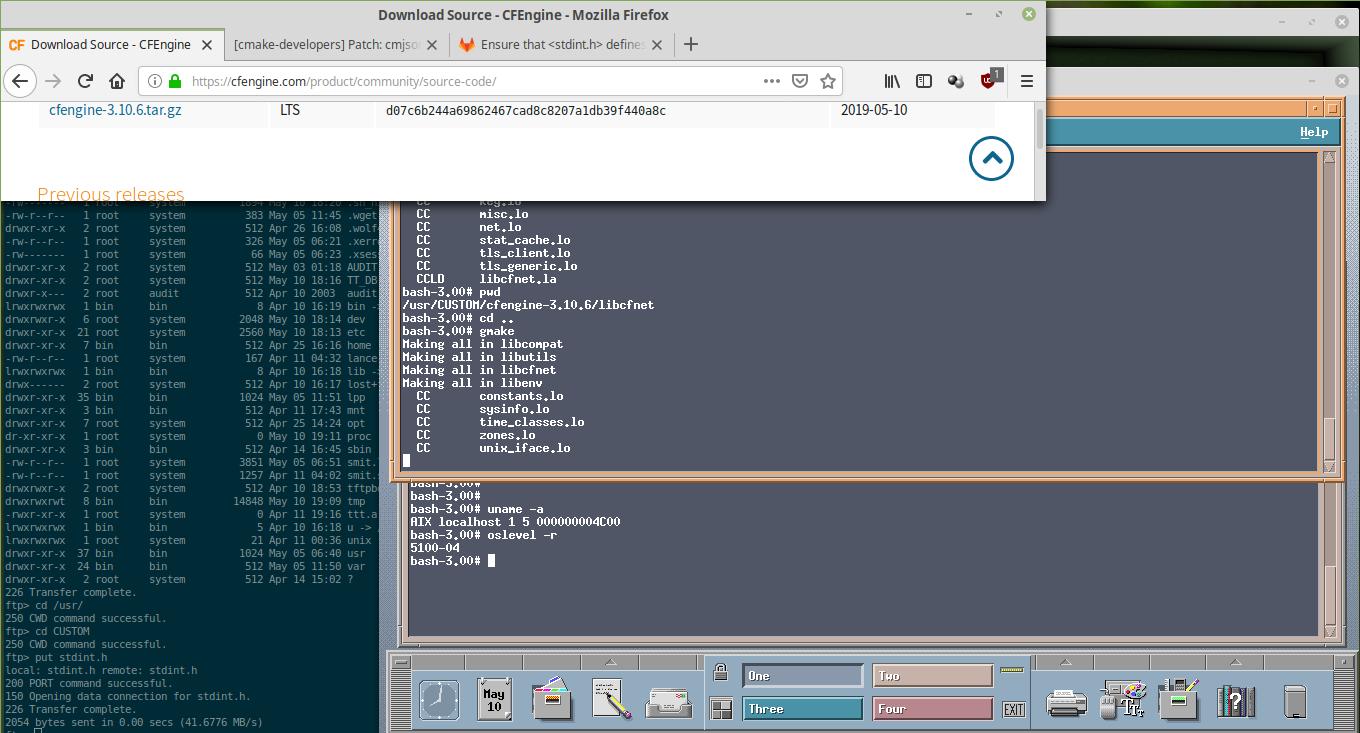The height and width of the screenshot is (733, 1360).
Task: Open CDE Help books icon
Action: 1235,700
